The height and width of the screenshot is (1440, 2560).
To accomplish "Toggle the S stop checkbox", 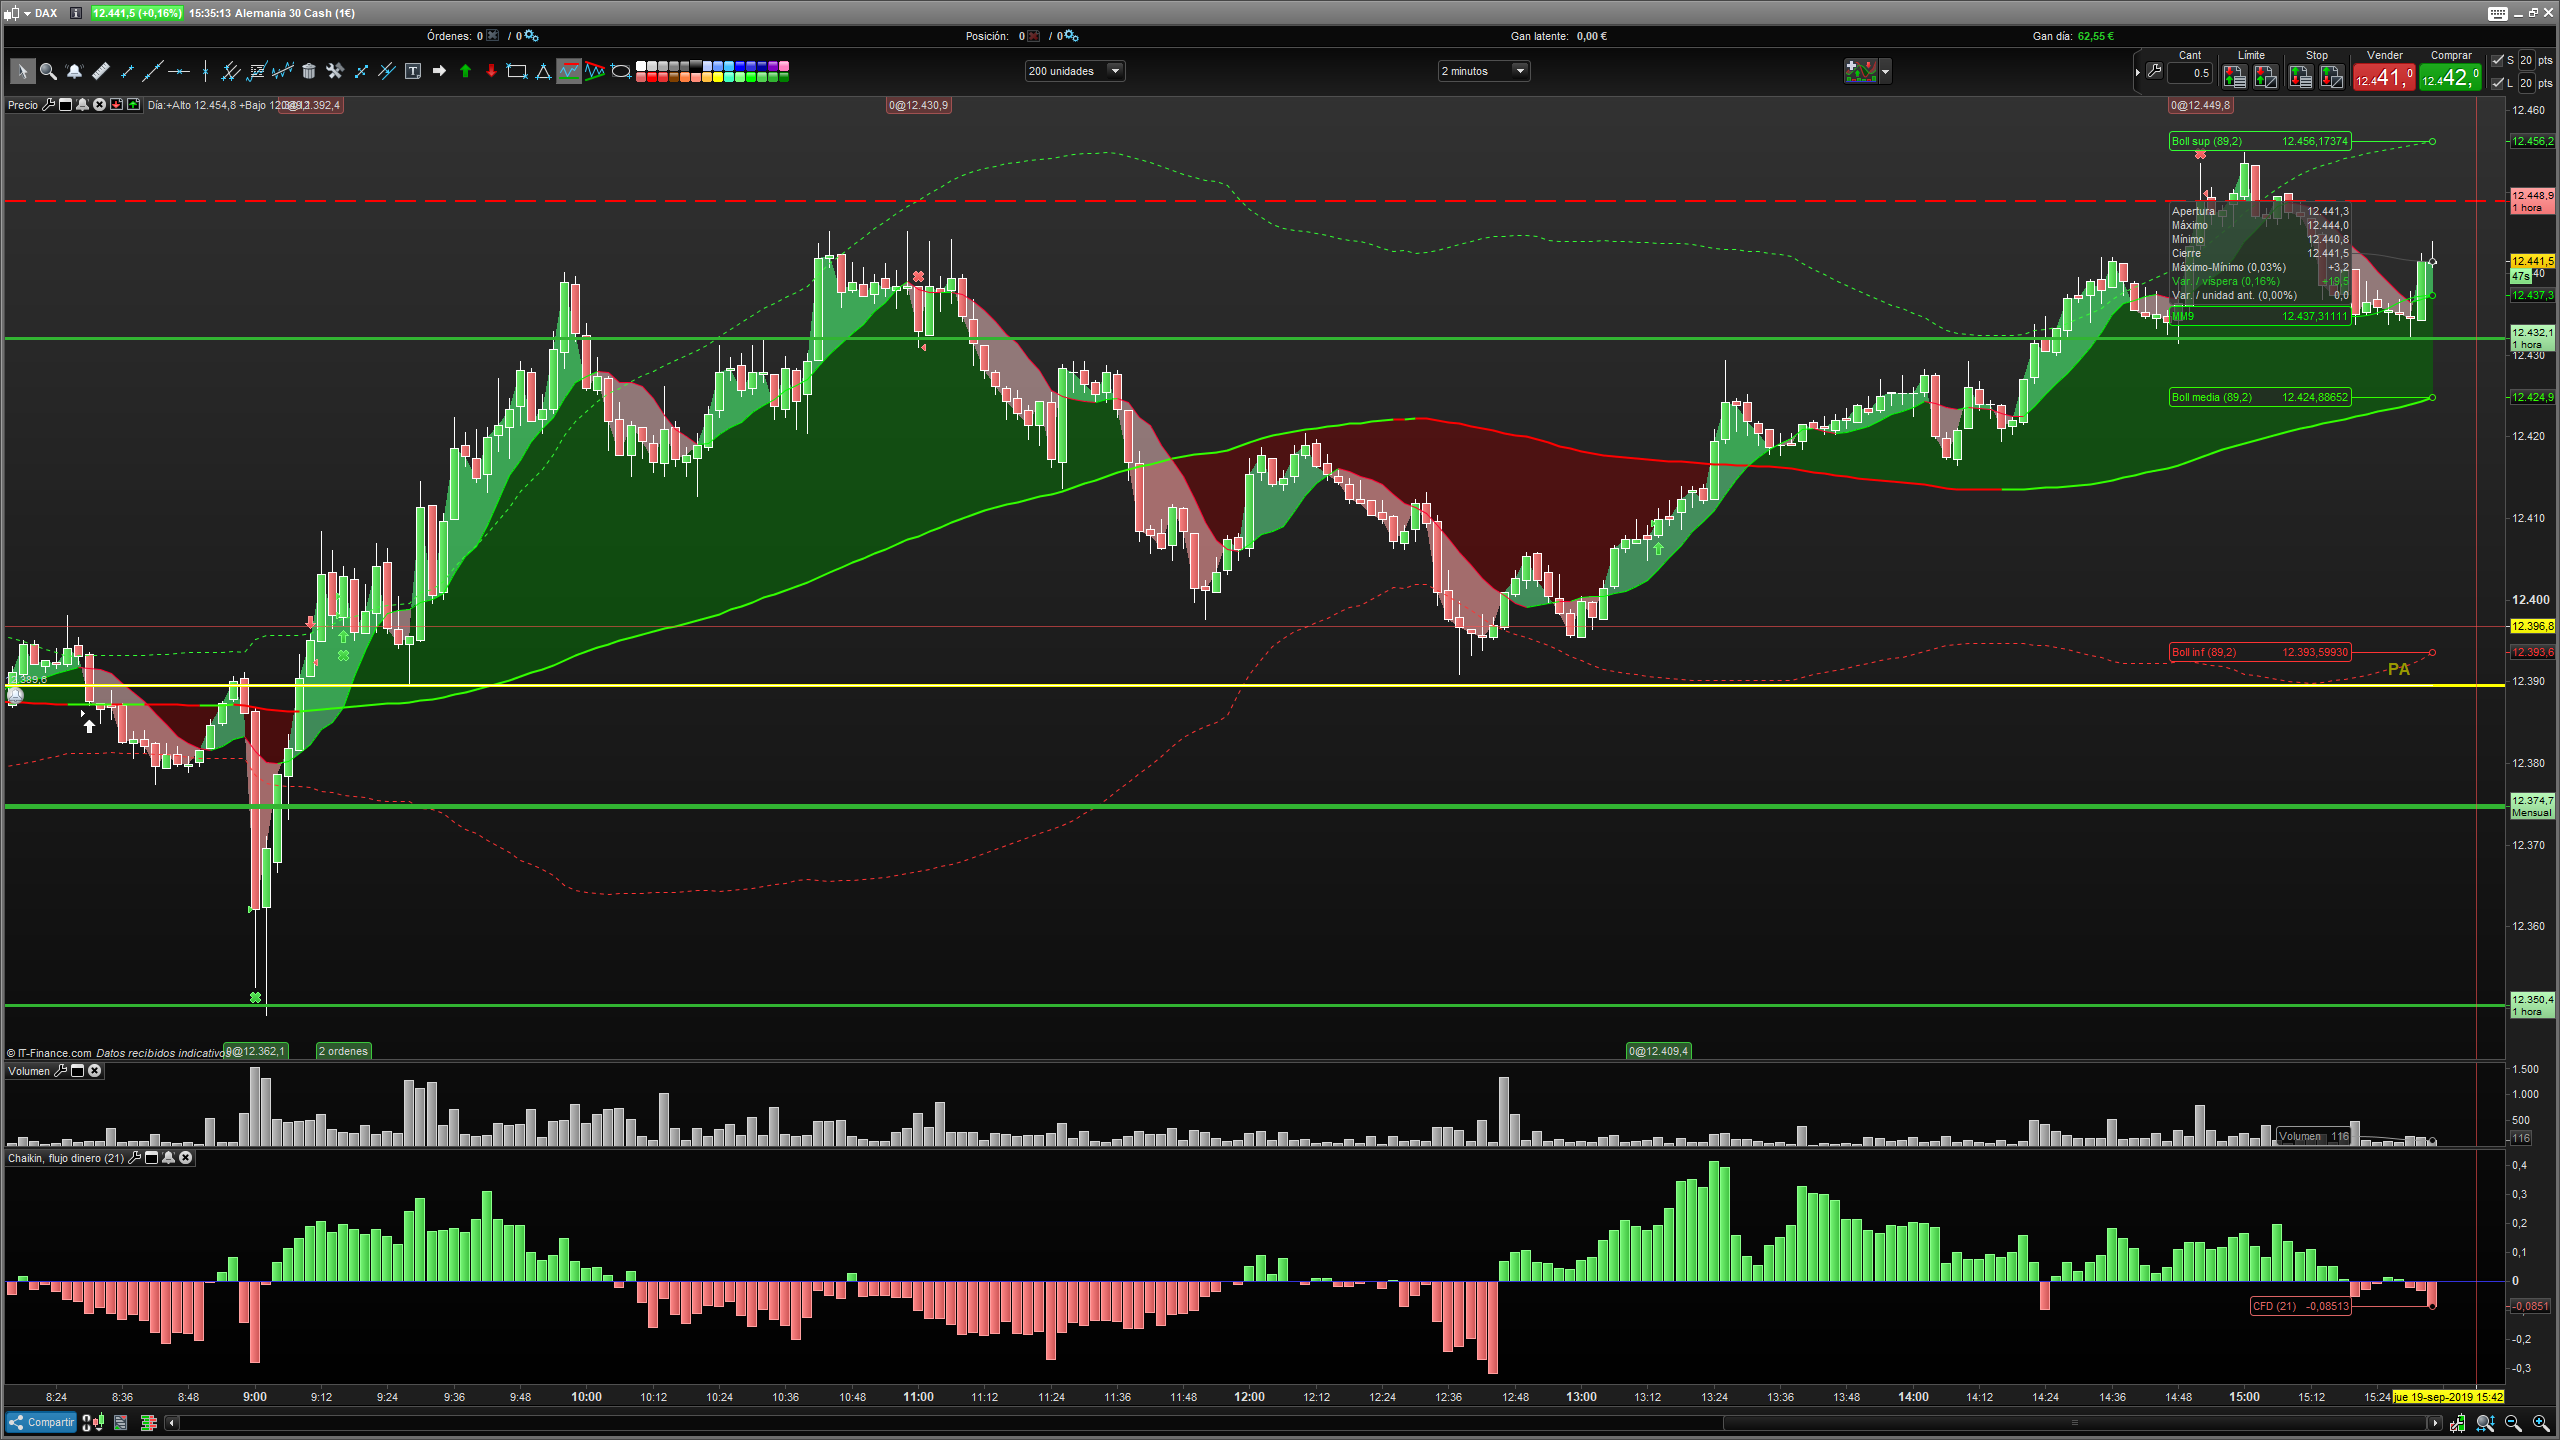I will tap(2497, 60).
